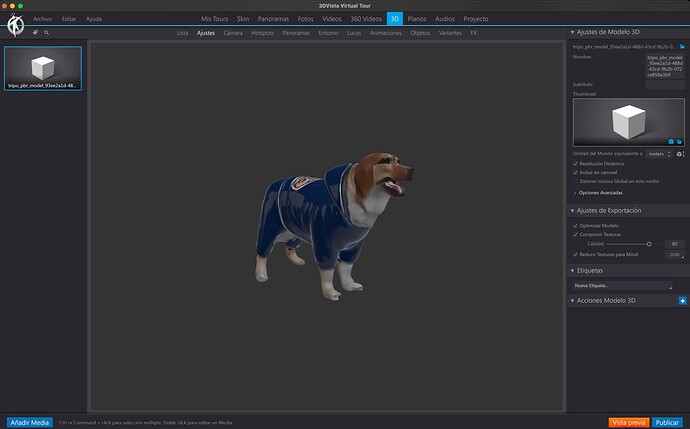
Task: Open the Luces sub-tab
Action: click(x=354, y=33)
